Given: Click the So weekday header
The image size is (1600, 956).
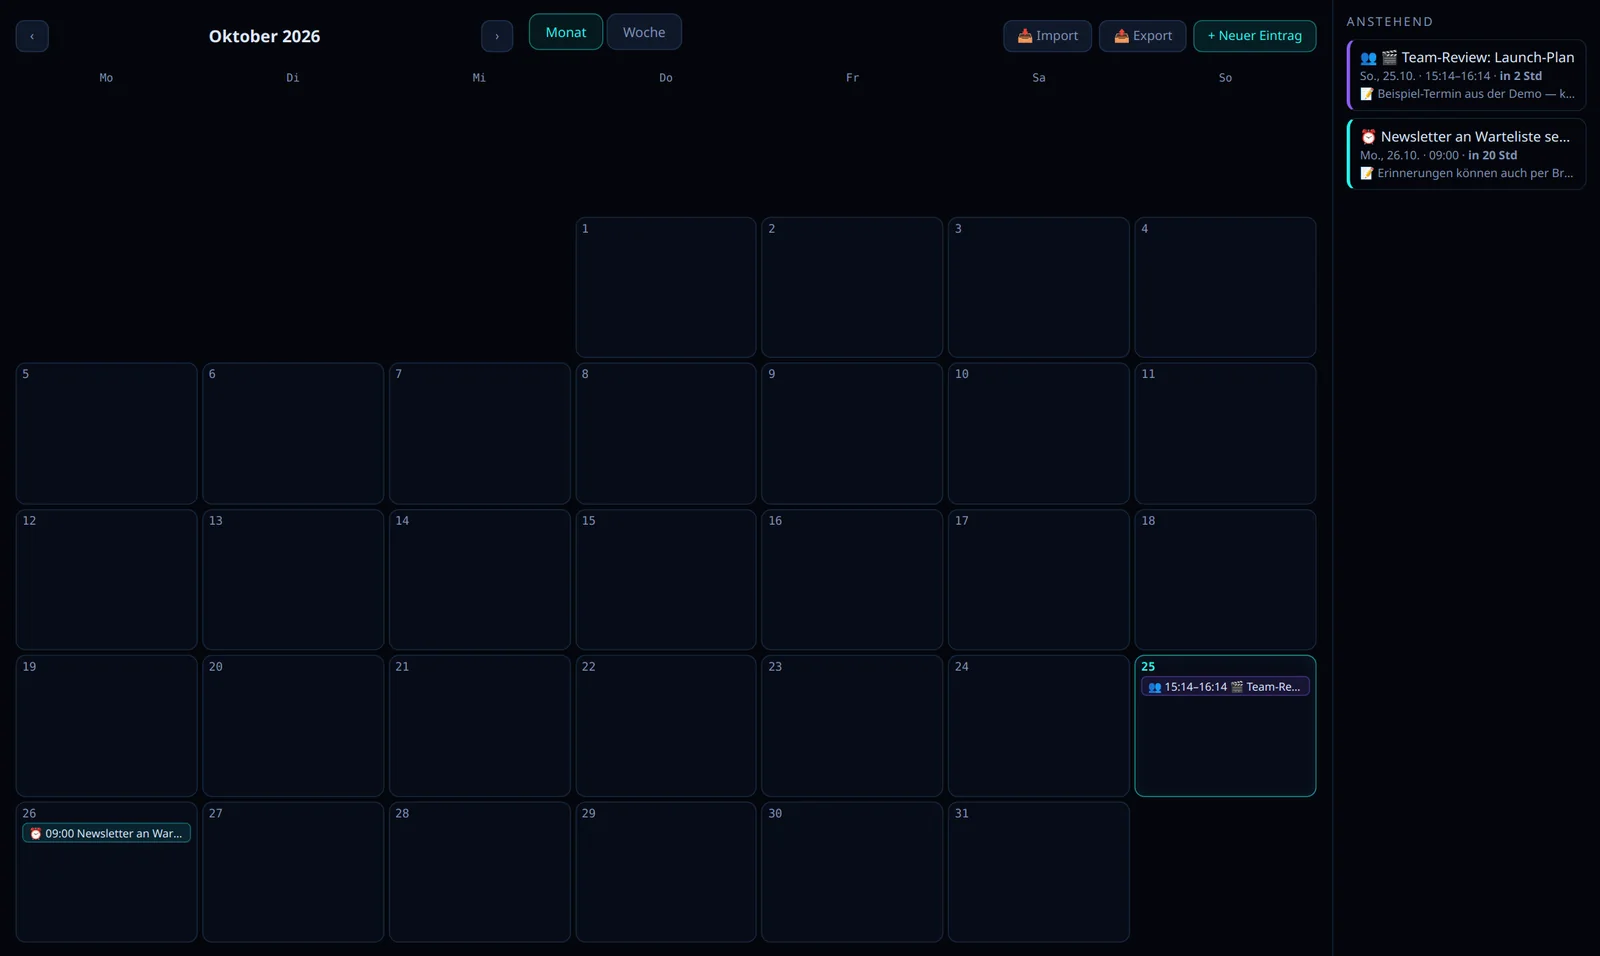Looking at the screenshot, I should pyautogui.click(x=1225, y=78).
